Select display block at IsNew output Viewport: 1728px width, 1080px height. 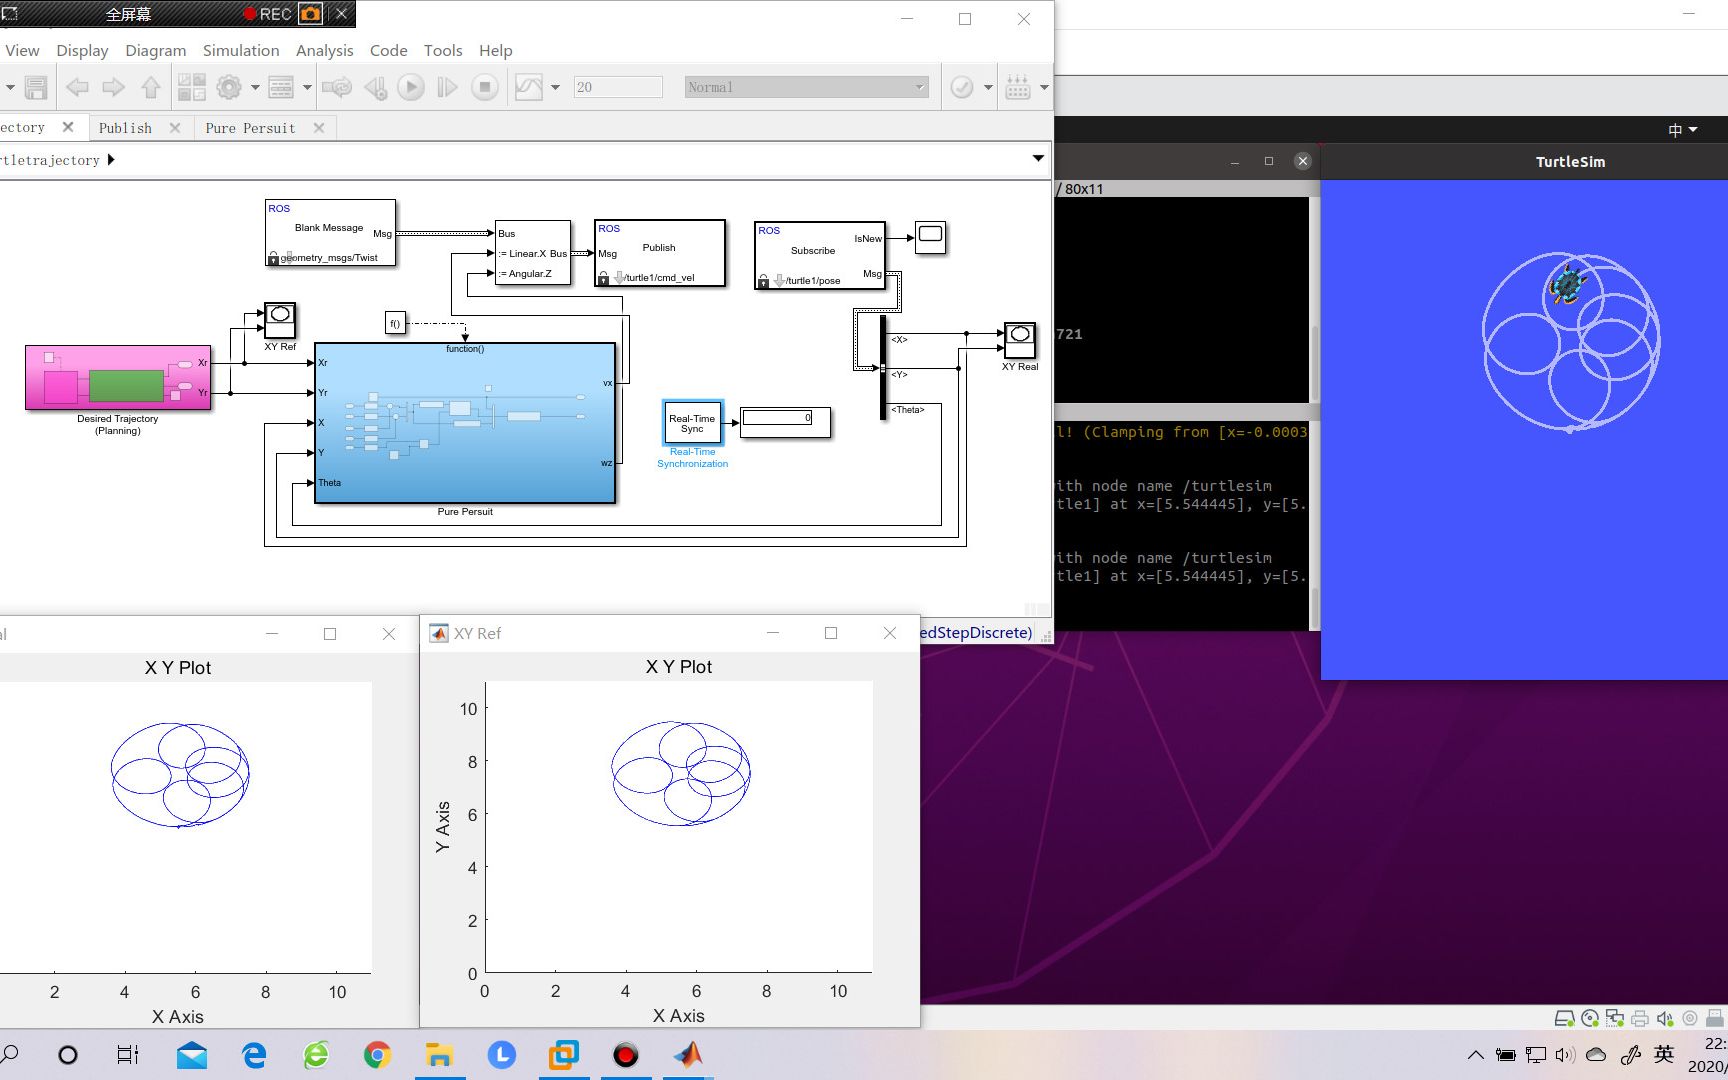pos(930,237)
